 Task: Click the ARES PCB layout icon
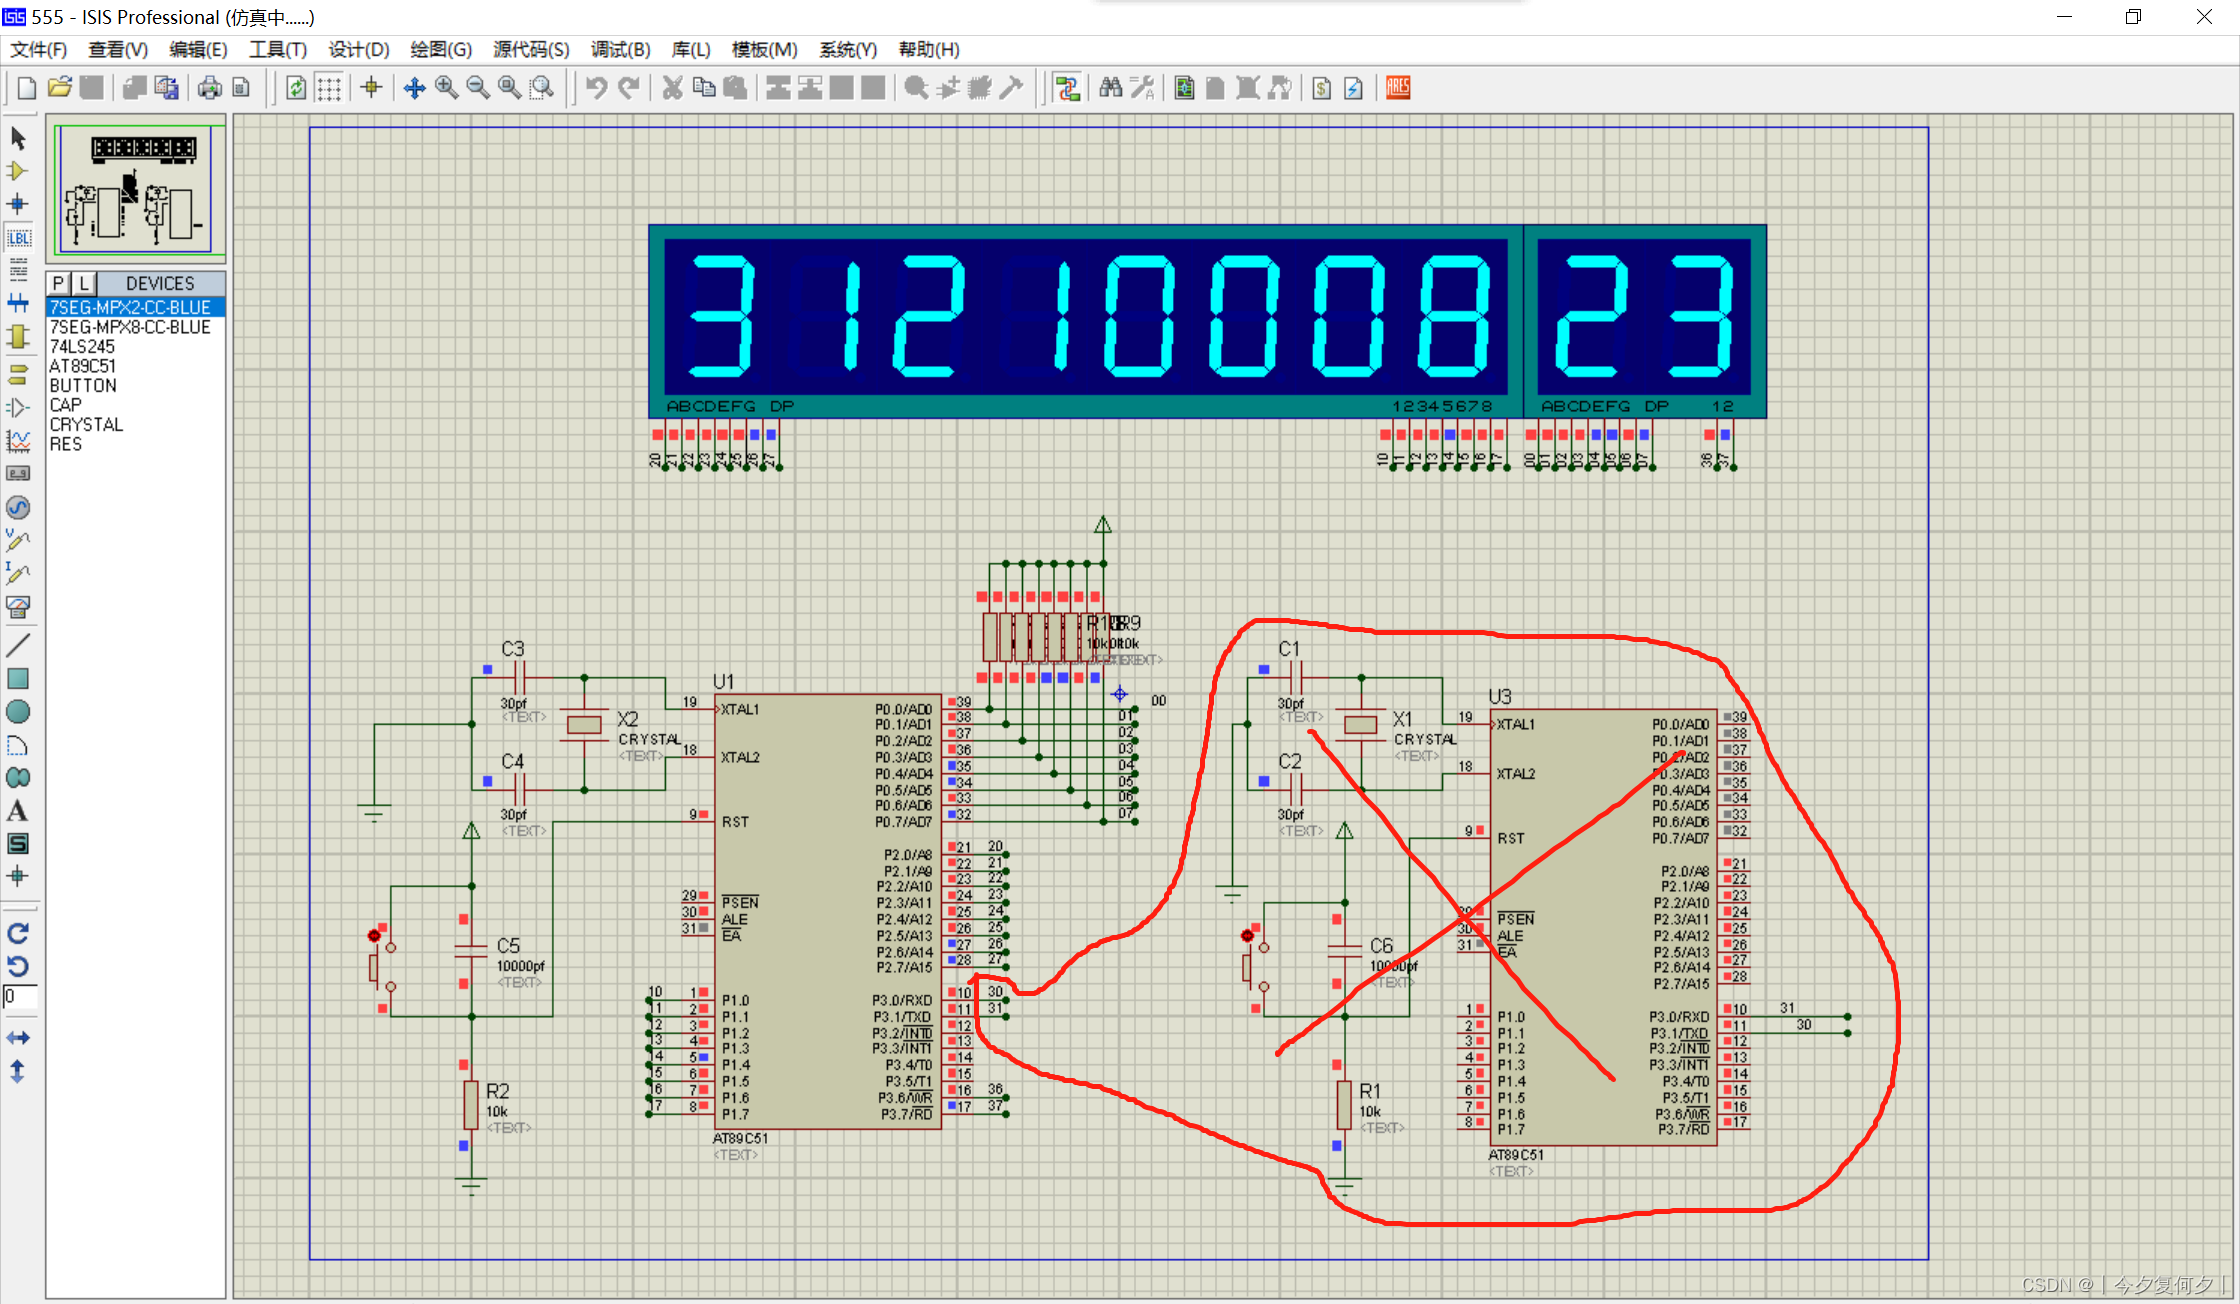(1398, 88)
